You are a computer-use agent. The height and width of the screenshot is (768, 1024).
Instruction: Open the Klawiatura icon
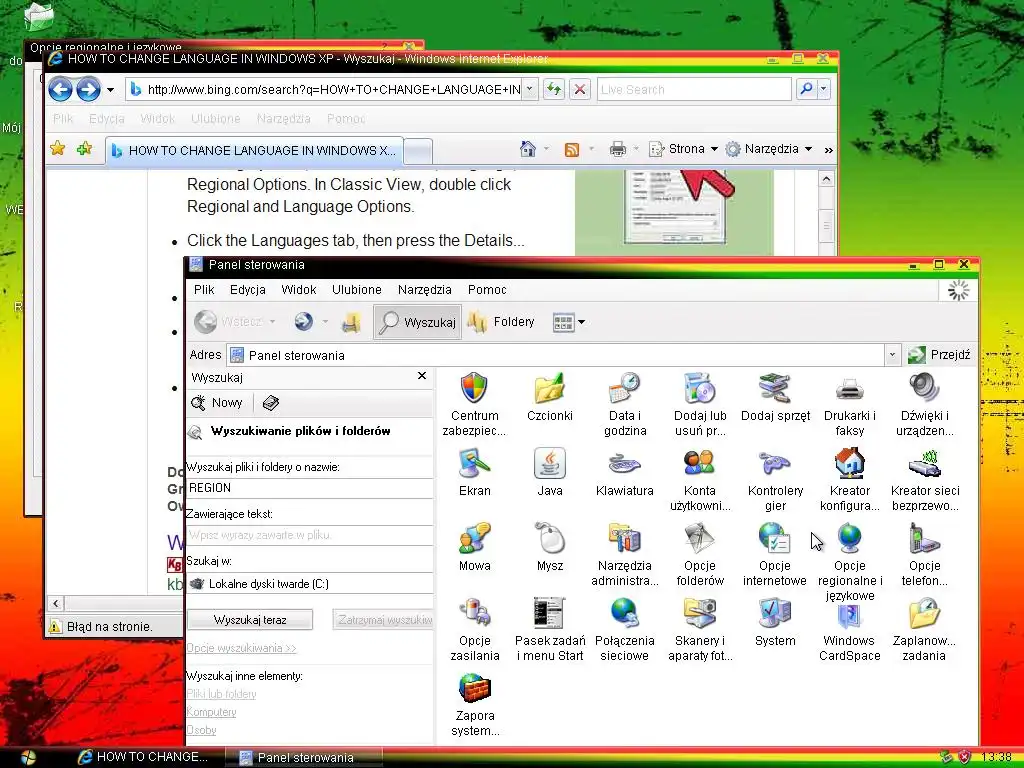point(624,472)
